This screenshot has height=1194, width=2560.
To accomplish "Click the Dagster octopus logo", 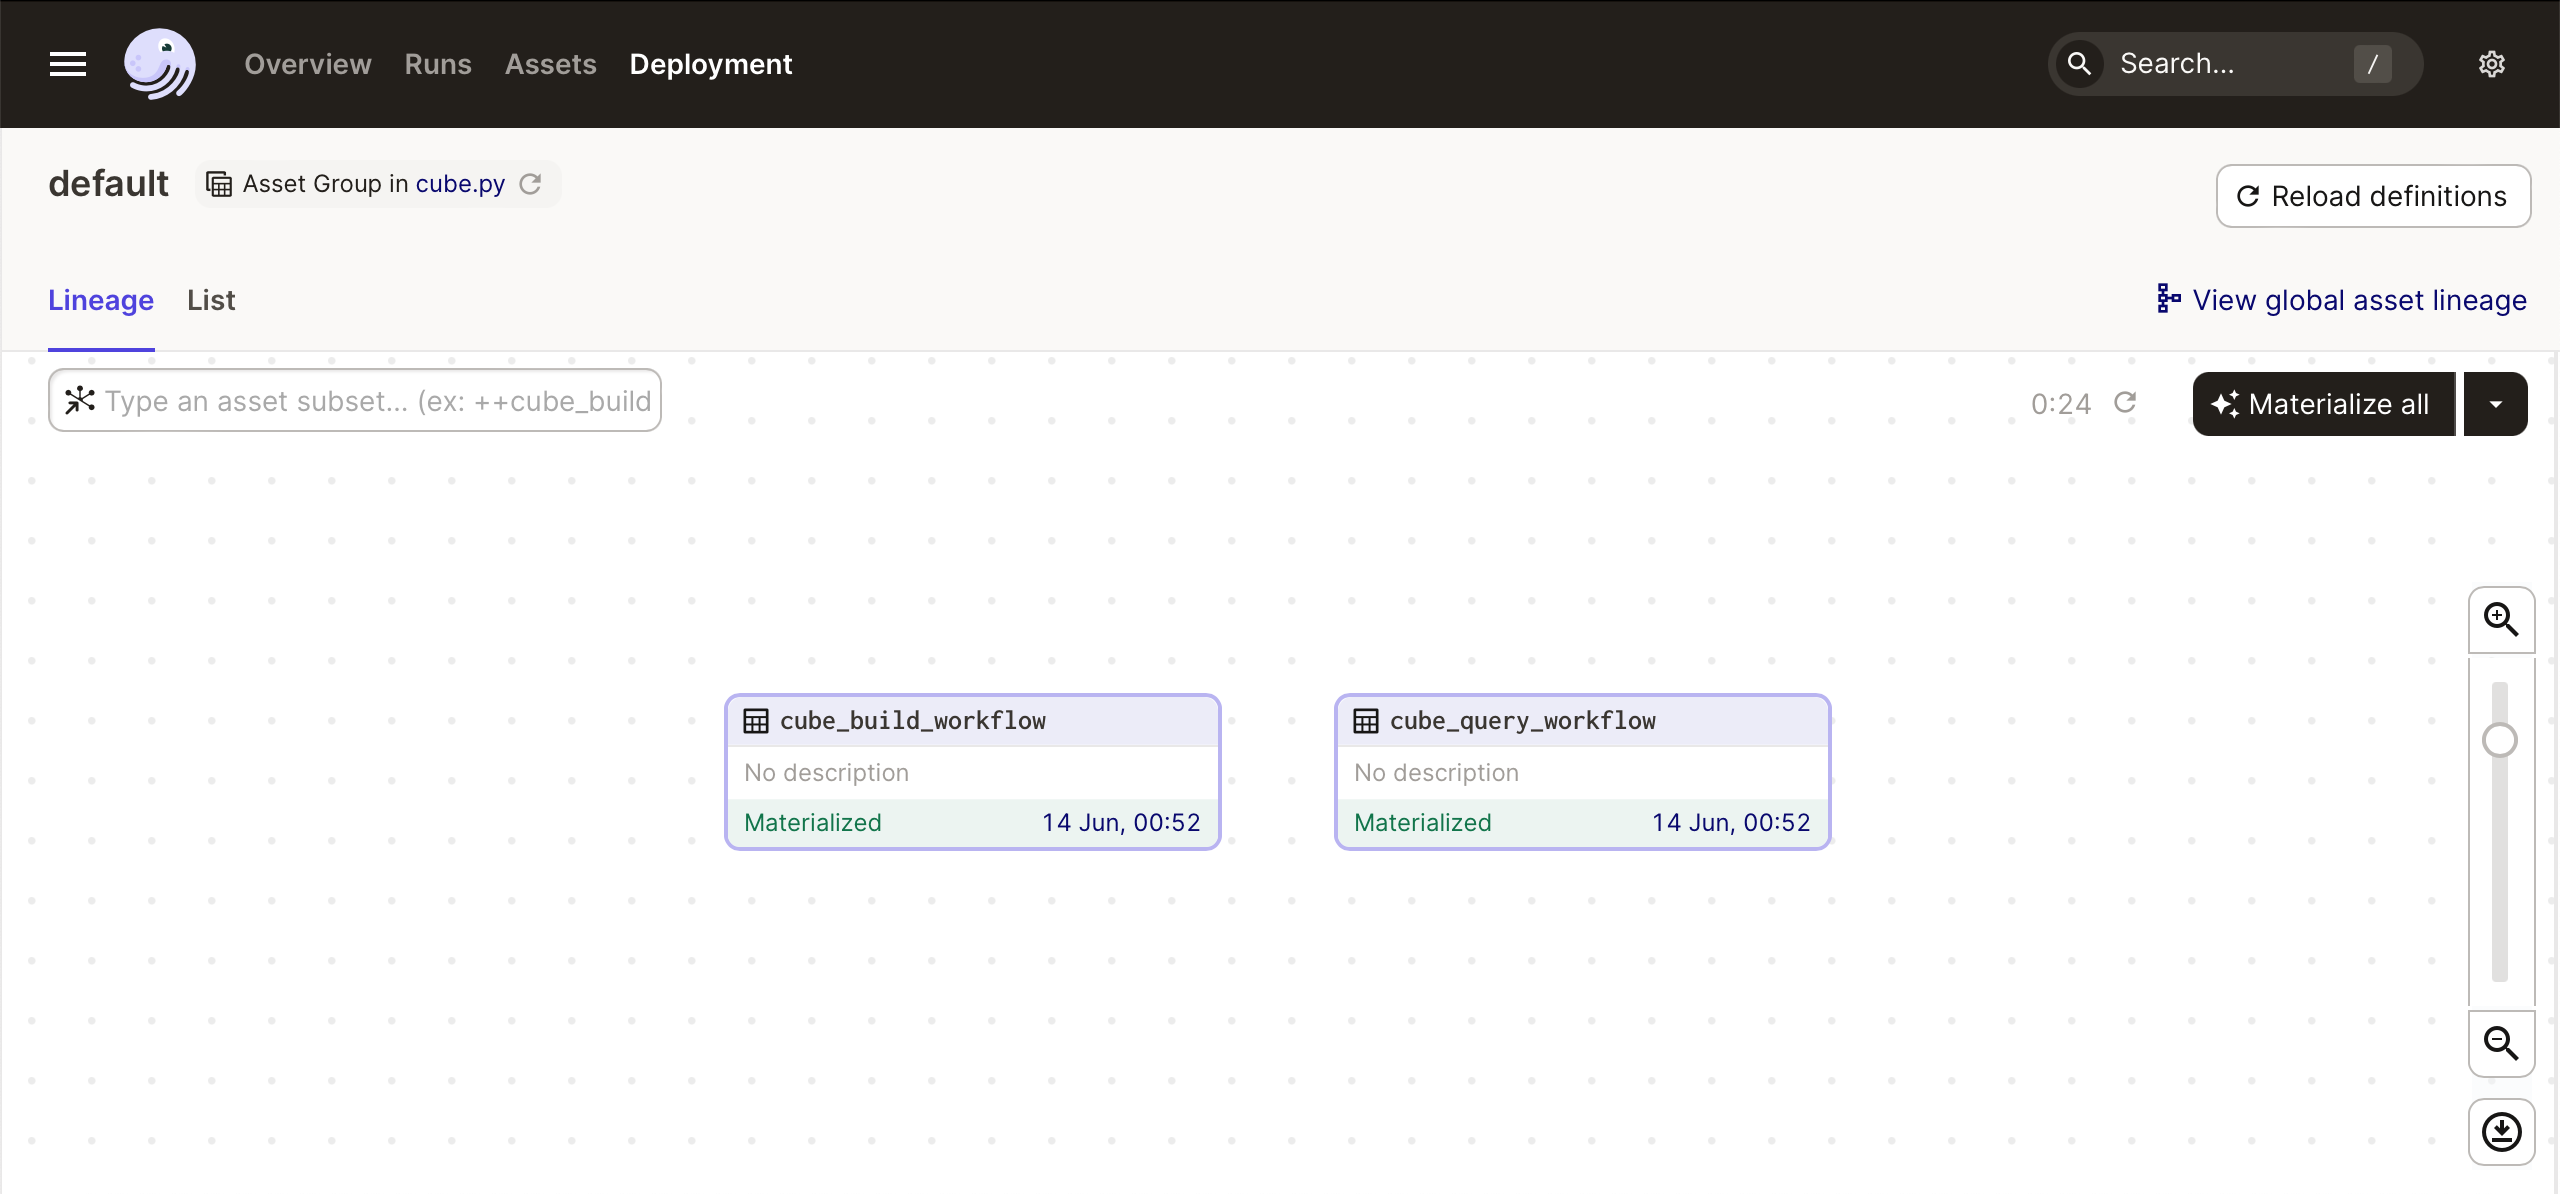I will [160, 64].
